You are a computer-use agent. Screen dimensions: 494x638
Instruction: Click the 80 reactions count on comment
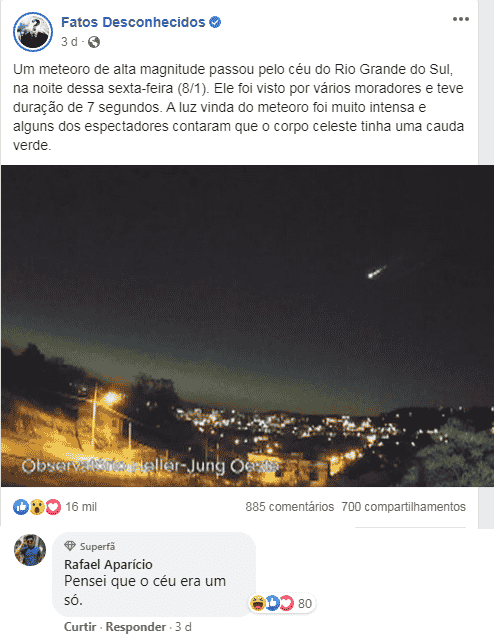[305, 603]
